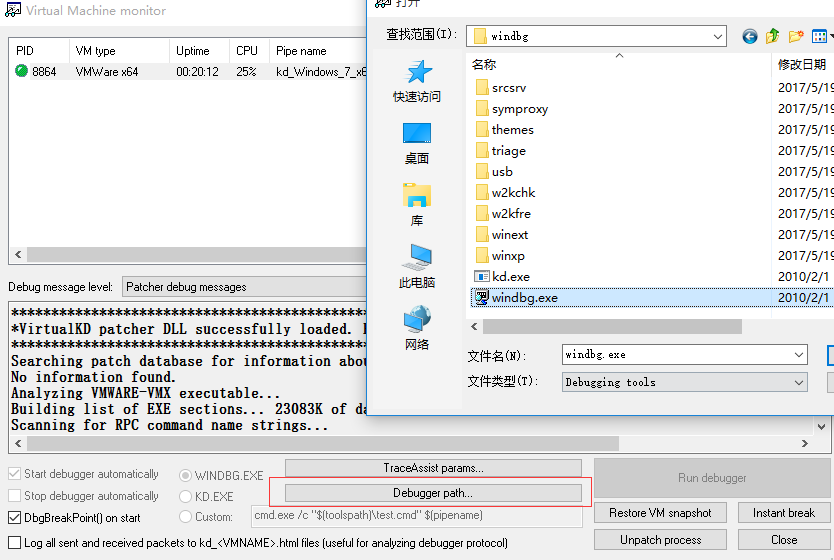Click the 00:20:12 uptime cell

[197, 72]
